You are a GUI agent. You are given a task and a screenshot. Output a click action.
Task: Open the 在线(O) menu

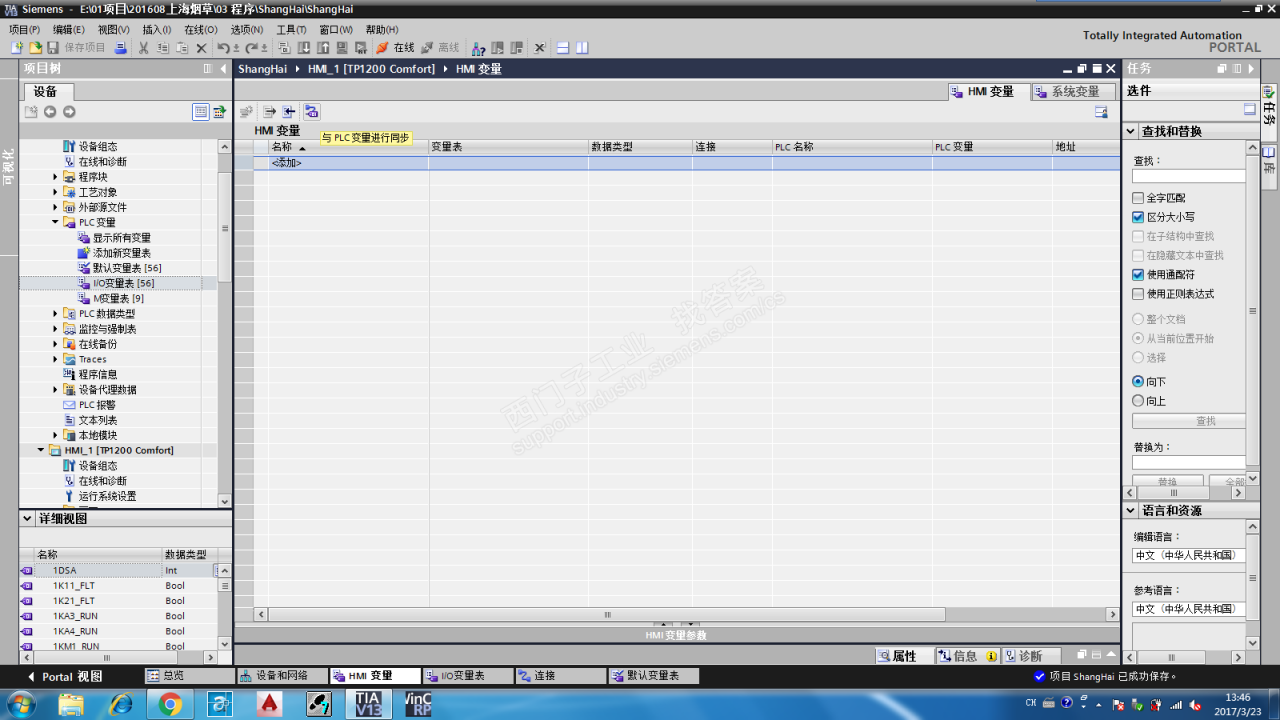[201, 30]
